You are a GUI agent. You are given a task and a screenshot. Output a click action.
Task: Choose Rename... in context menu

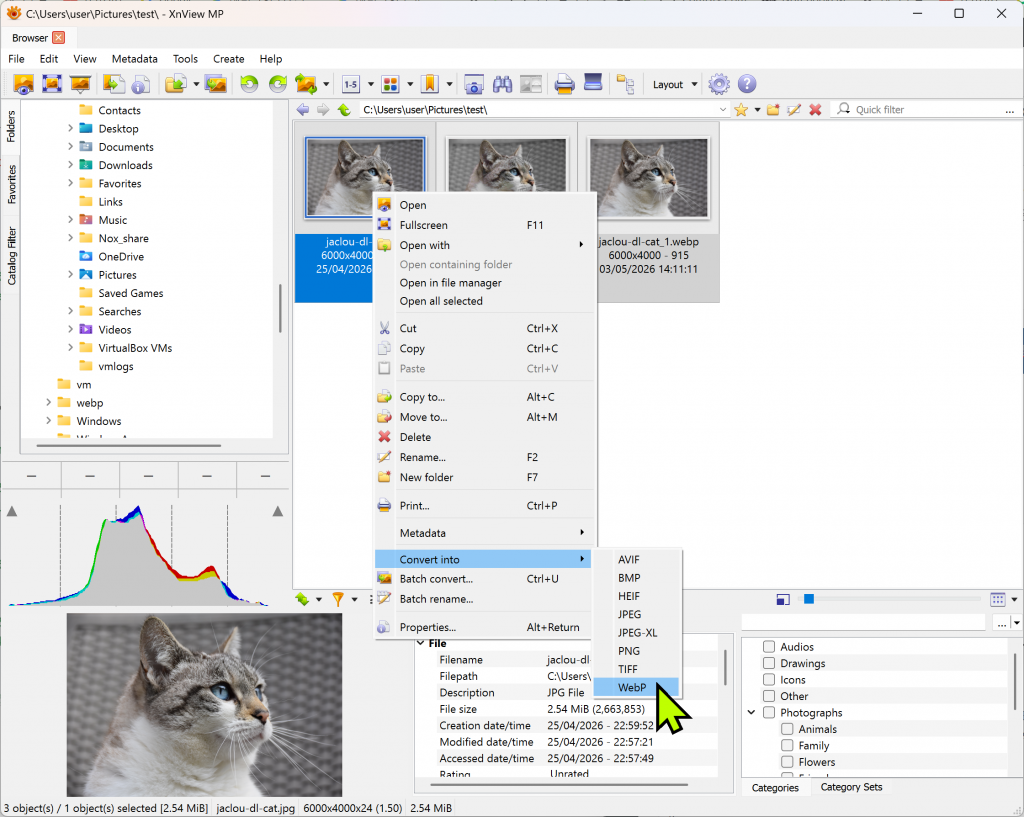pos(483,457)
